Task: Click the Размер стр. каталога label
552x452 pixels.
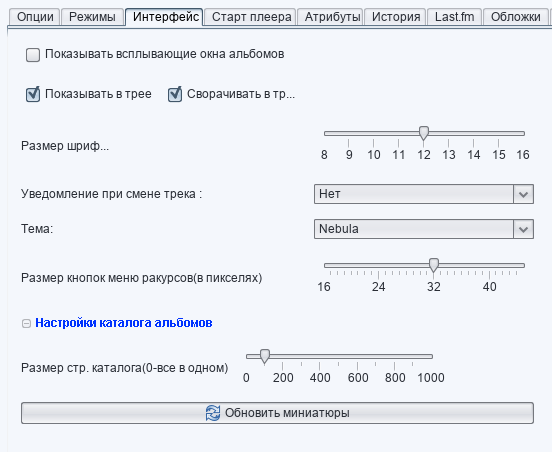Action: point(125,368)
